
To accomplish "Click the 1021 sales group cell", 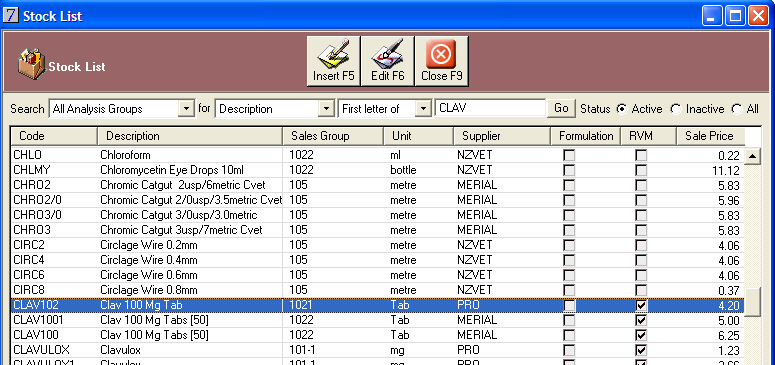I will (334, 305).
